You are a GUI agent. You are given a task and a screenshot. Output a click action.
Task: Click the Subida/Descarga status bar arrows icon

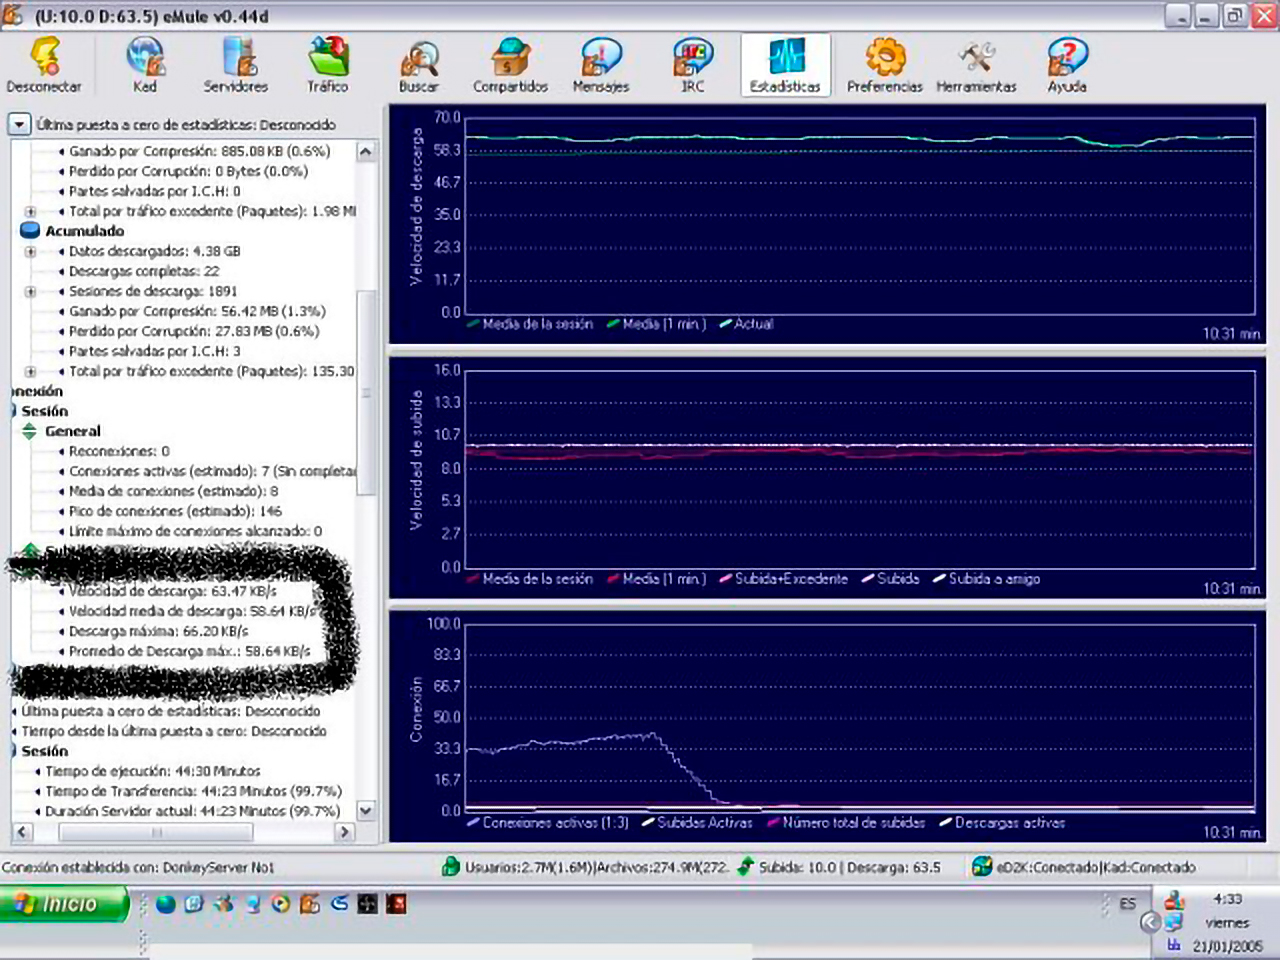tap(745, 867)
